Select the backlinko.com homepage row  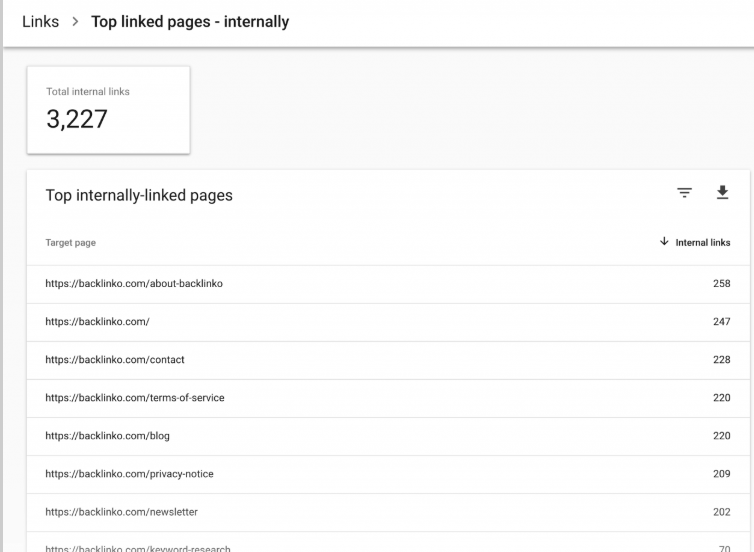tap(388, 322)
